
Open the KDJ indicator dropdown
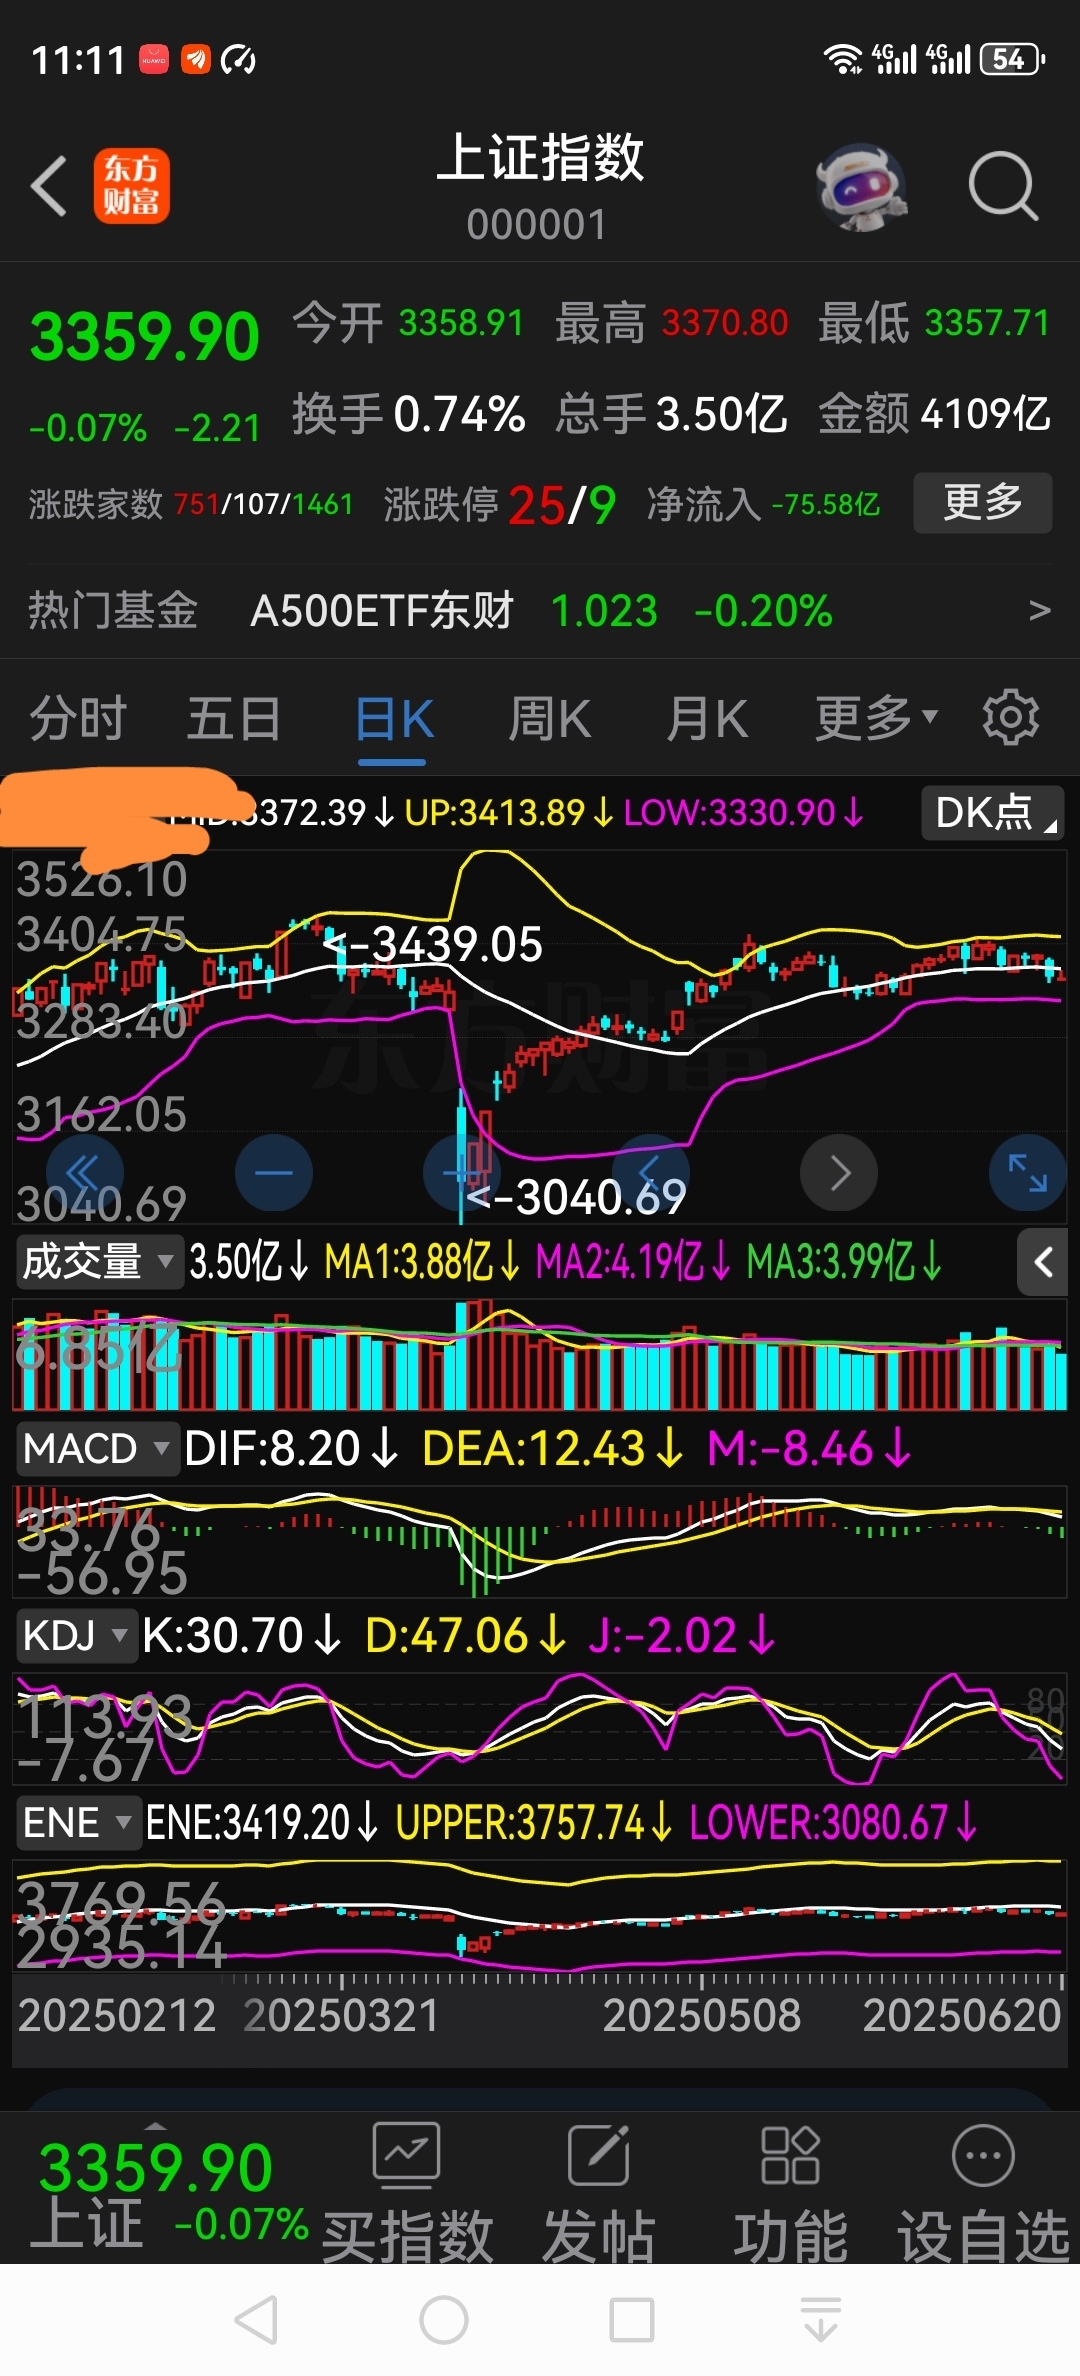(76, 1636)
